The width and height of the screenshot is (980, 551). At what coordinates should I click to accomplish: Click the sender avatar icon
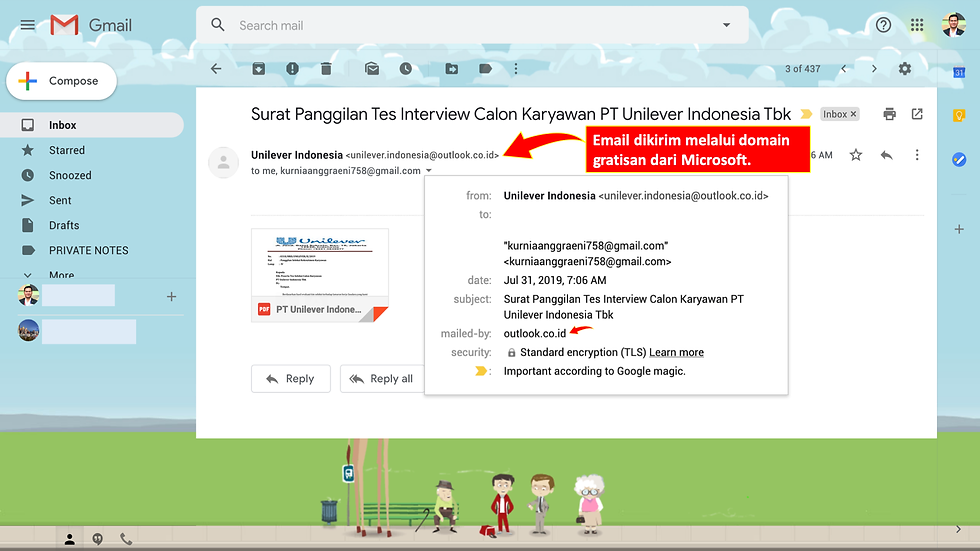pyautogui.click(x=223, y=162)
